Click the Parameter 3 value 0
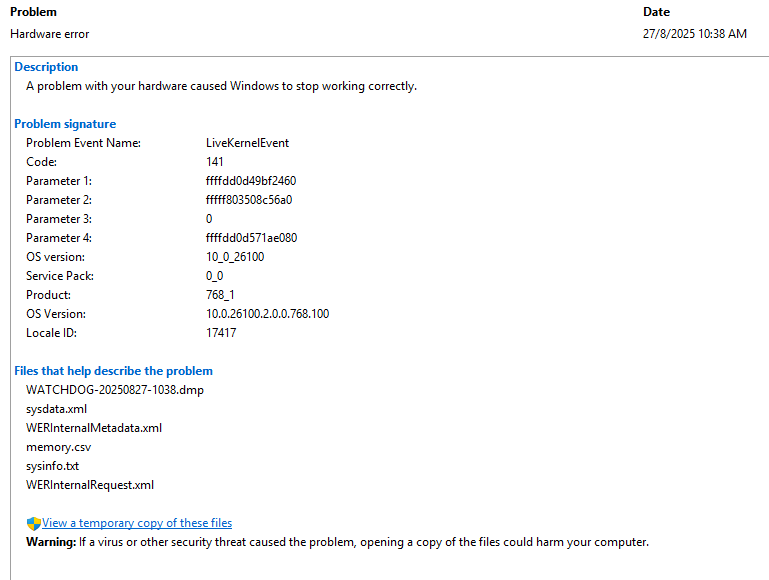This screenshot has height=580, width=769. [209, 219]
